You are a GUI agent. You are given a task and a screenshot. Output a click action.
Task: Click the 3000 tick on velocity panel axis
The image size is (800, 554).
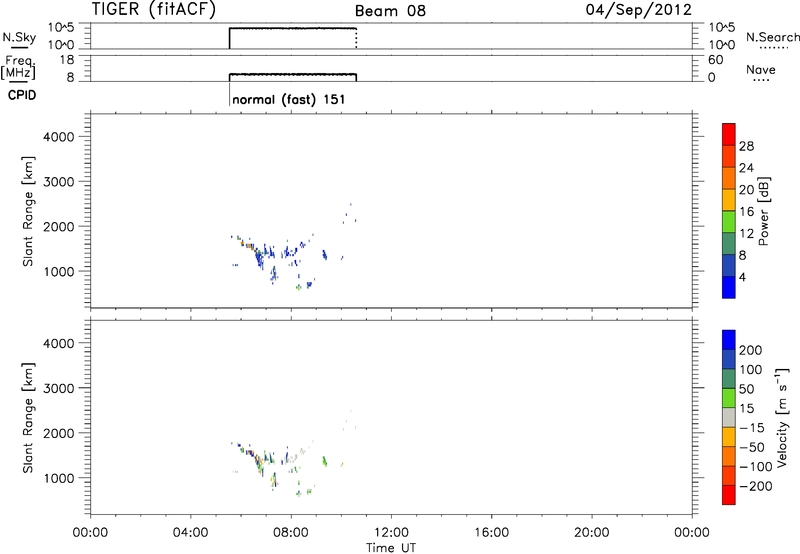(x=59, y=388)
